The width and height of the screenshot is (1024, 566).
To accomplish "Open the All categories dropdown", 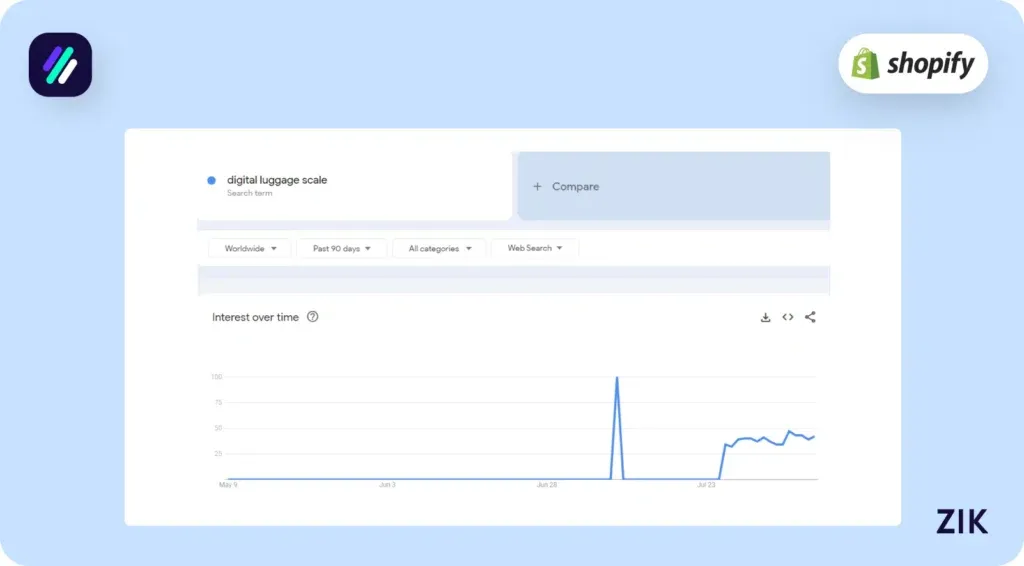I will point(439,248).
